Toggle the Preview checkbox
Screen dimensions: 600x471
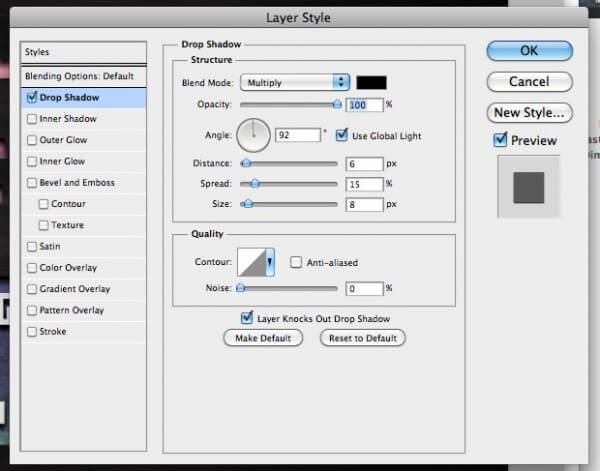501,140
